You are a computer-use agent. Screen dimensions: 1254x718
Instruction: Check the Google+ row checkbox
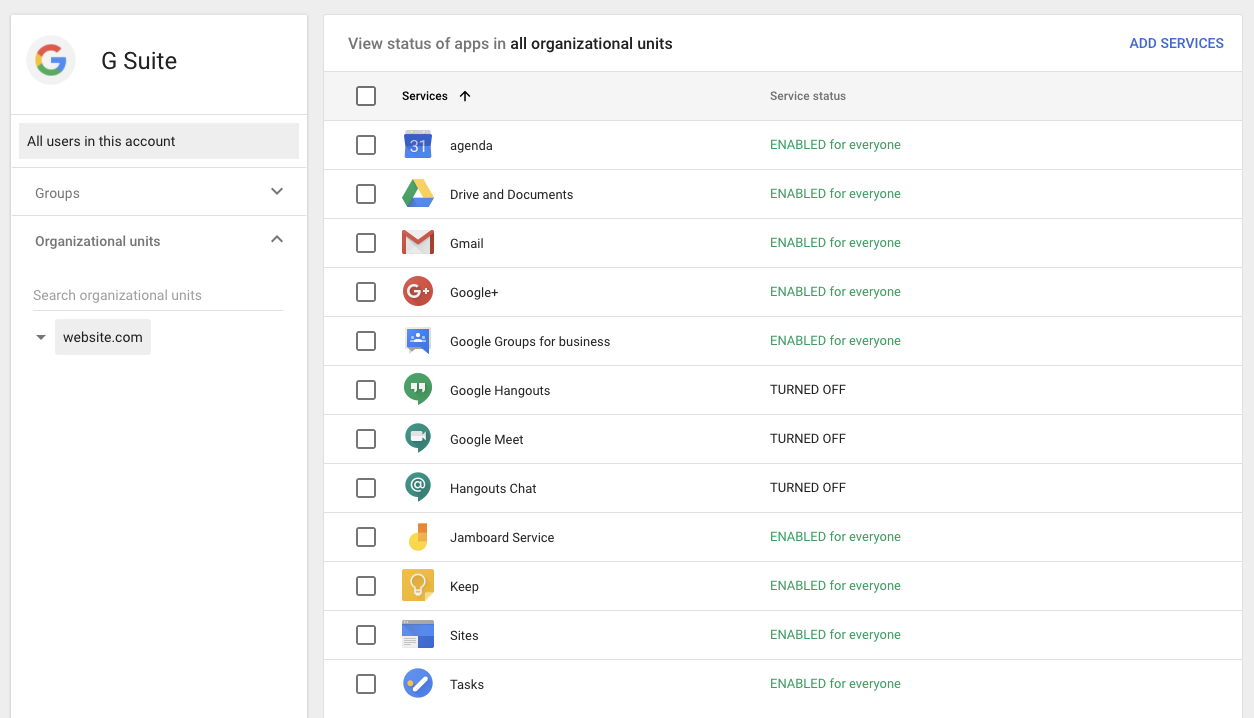(x=366, y=292)
